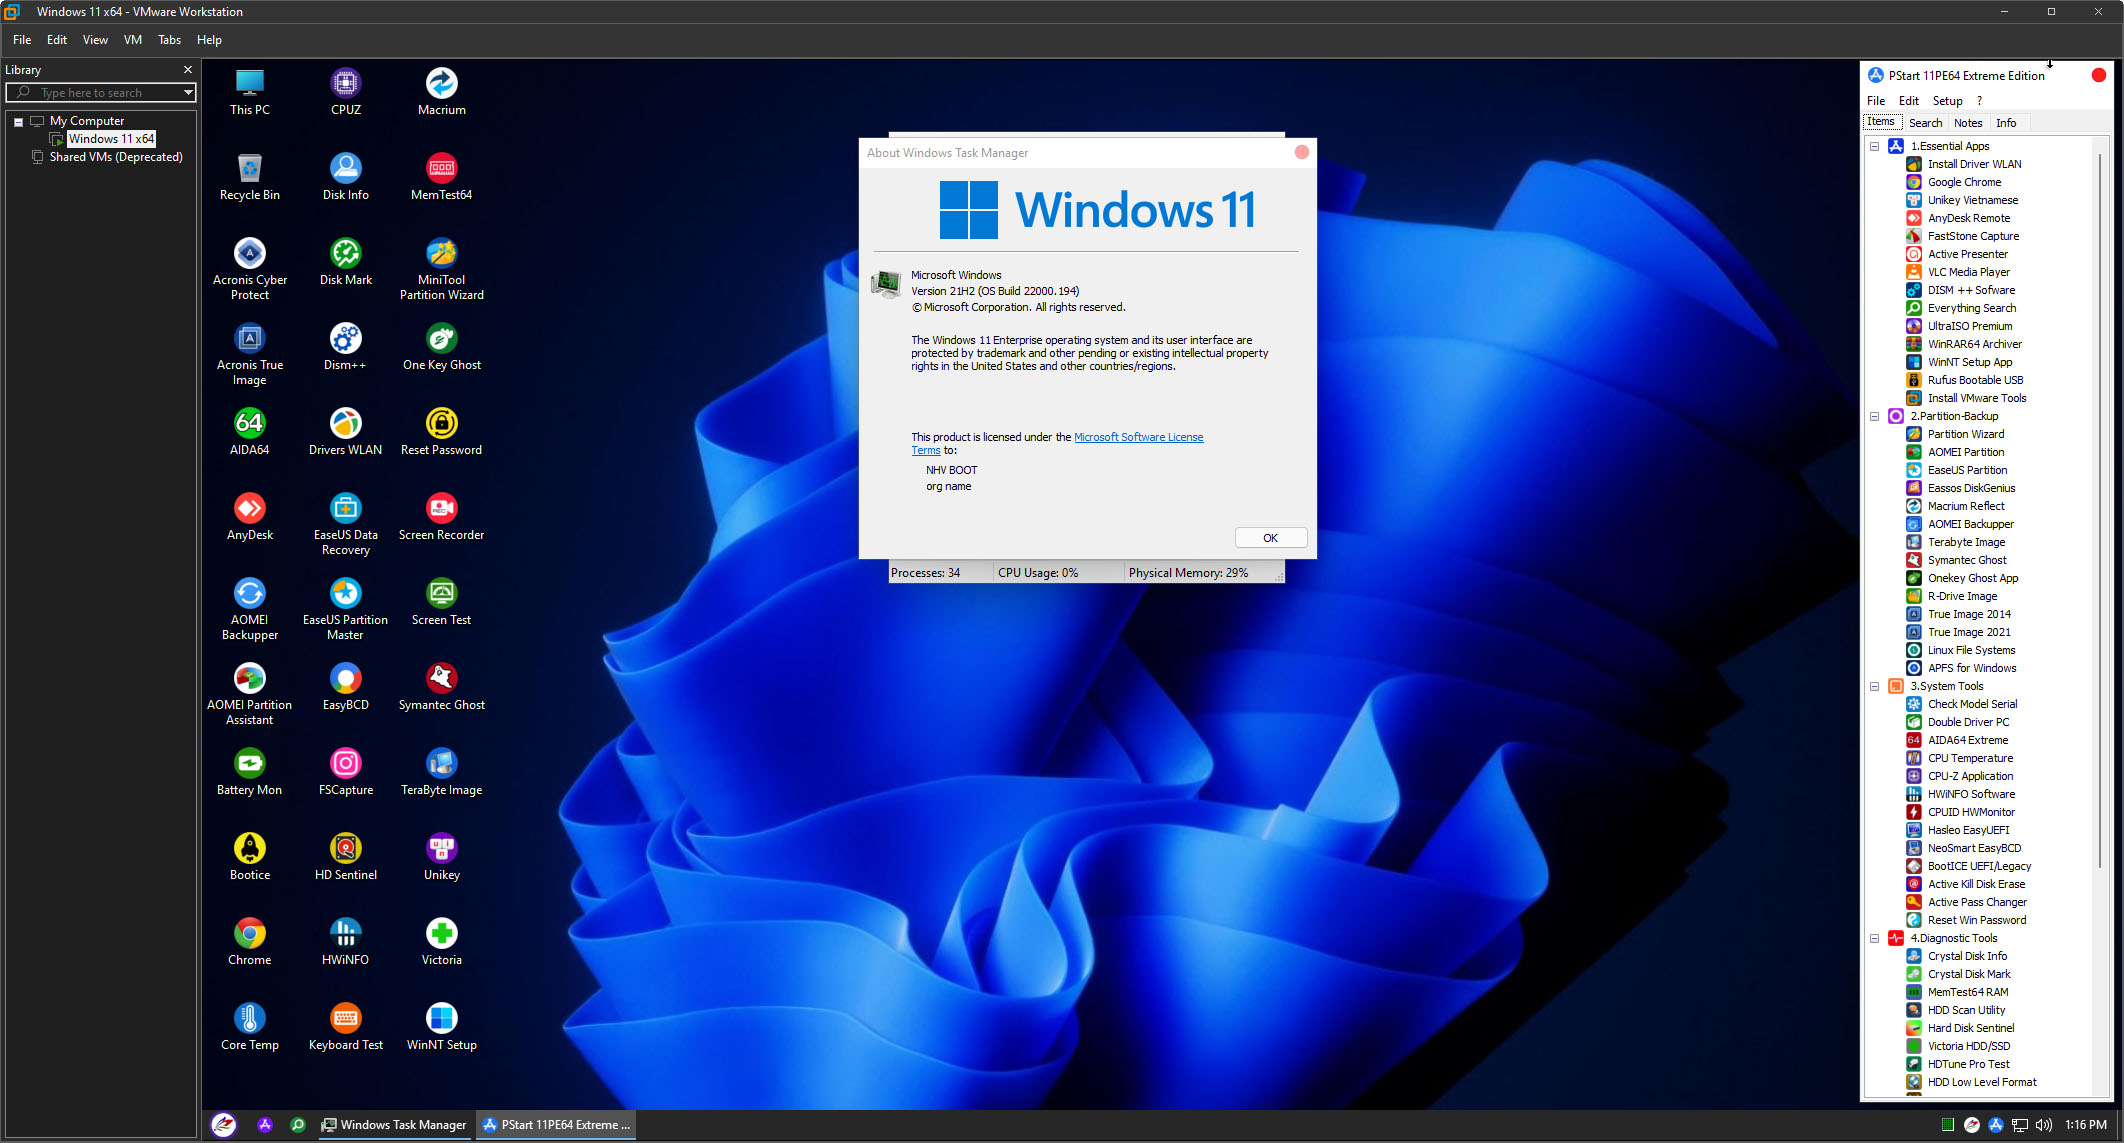2124x1143 pixels.
Task: Open the PStart Edit menu
Action: [x=1908, y=101]
